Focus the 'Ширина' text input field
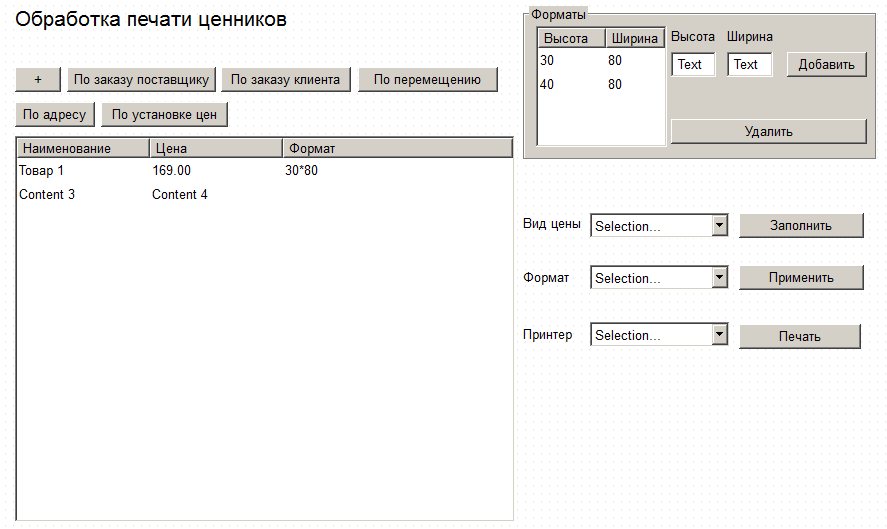This screenshot has width=887, height=529. (749, 65)
